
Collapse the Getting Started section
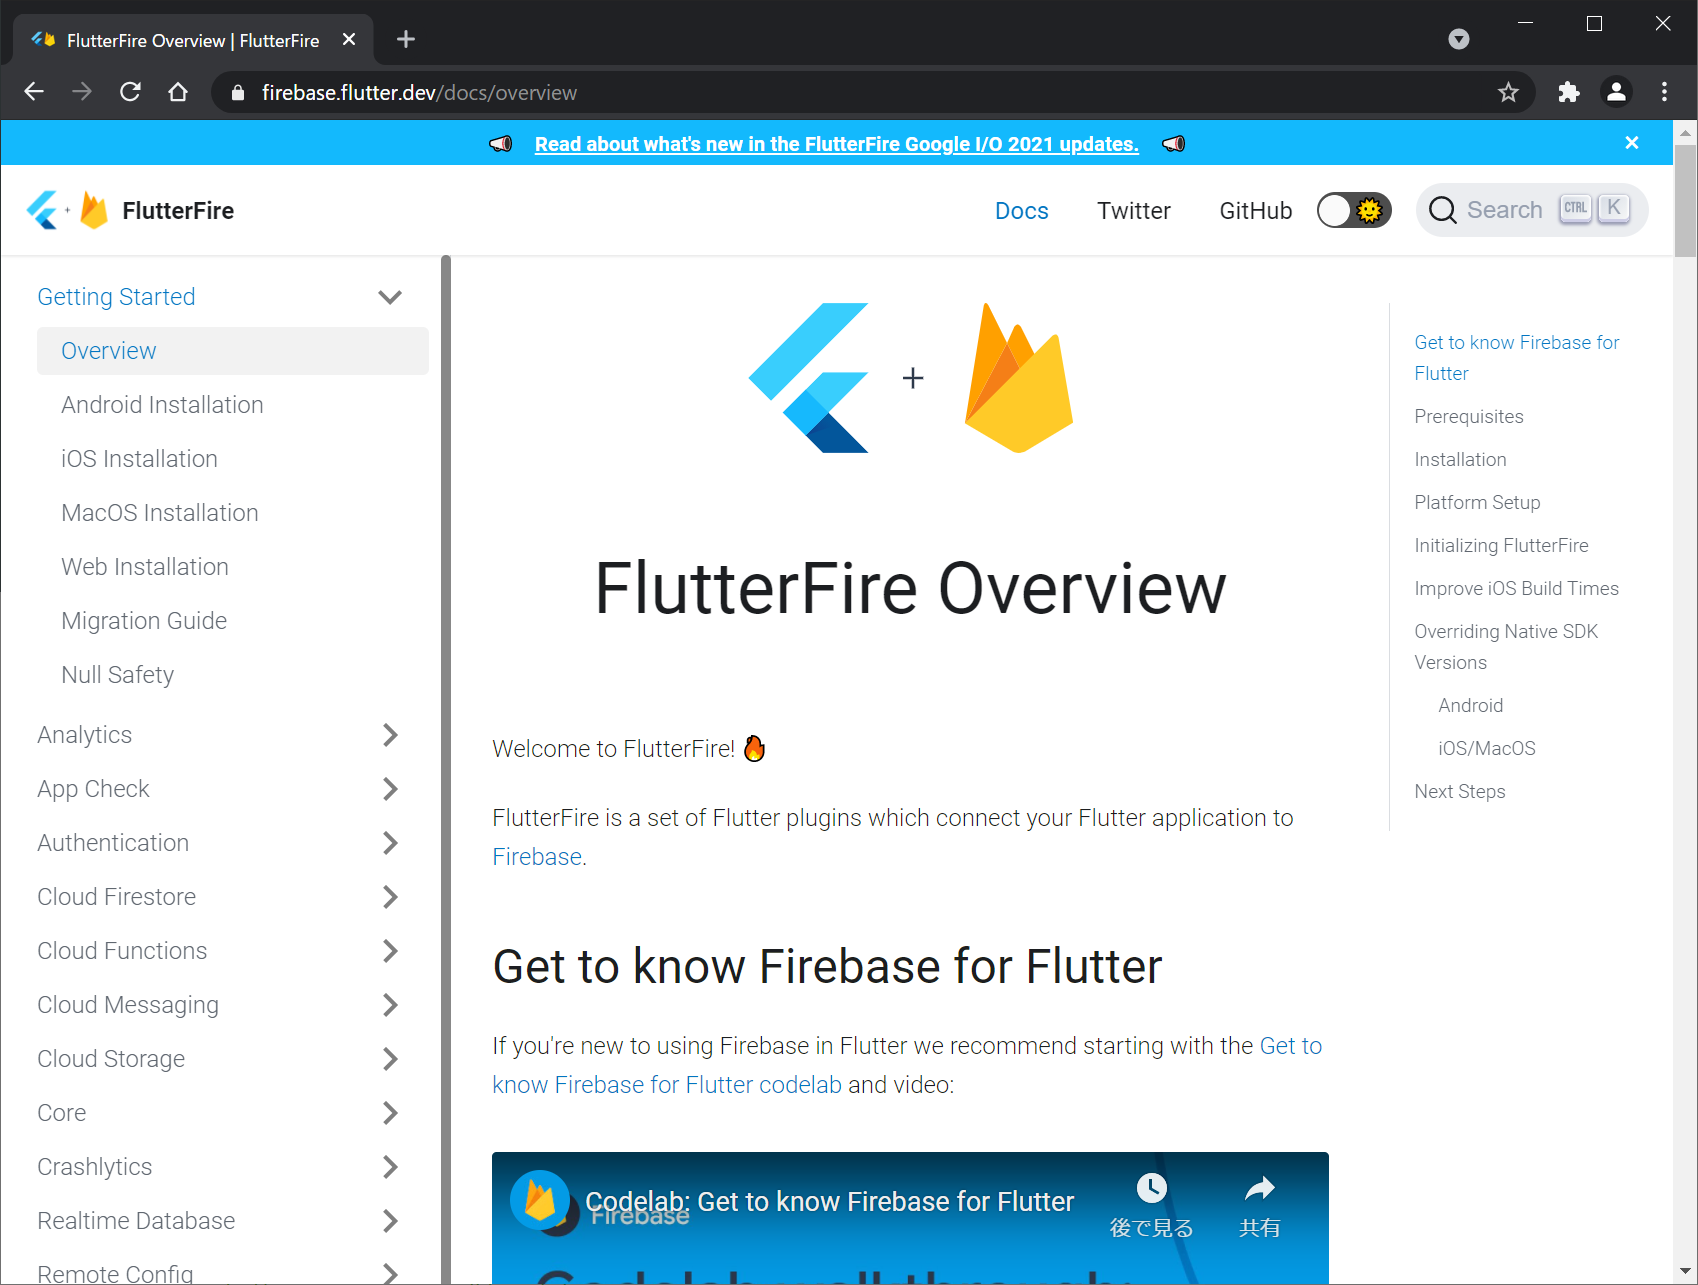coord(390,297)
